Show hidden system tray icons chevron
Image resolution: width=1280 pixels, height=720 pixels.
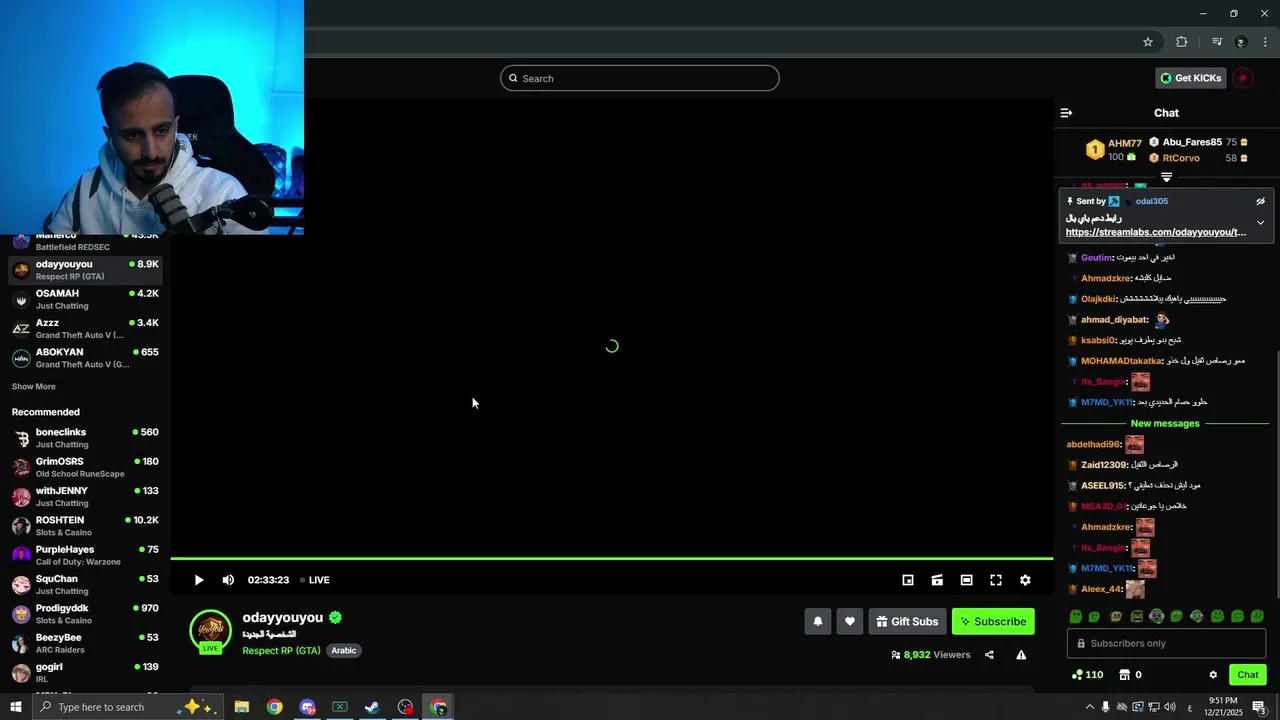pos(1089,707)
